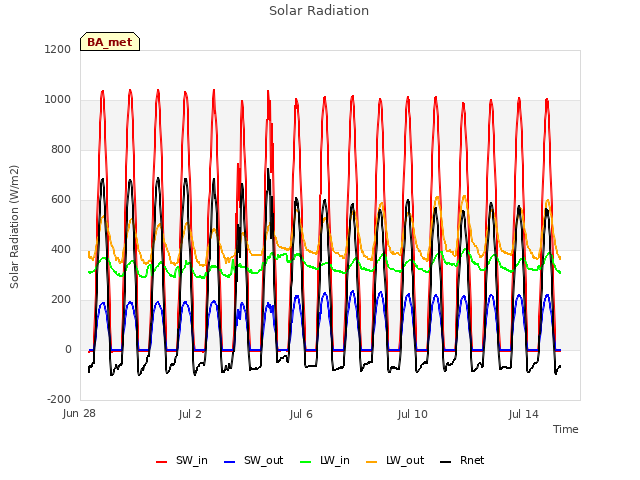Click the -200 y-axis tick label
Viewport: 640px width, 480px height.
(59, 399)
